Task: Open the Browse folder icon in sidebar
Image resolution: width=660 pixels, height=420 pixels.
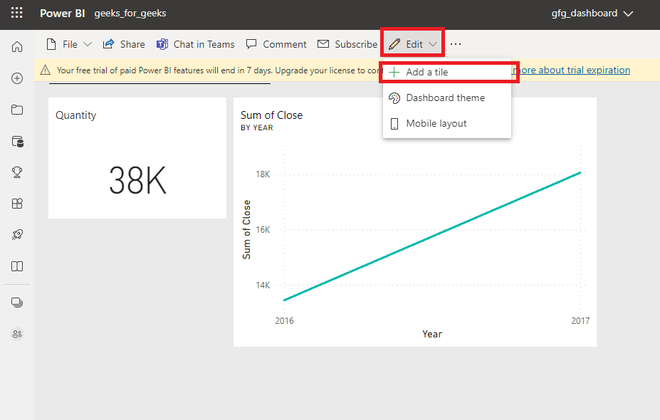Action: pos(17,110)
